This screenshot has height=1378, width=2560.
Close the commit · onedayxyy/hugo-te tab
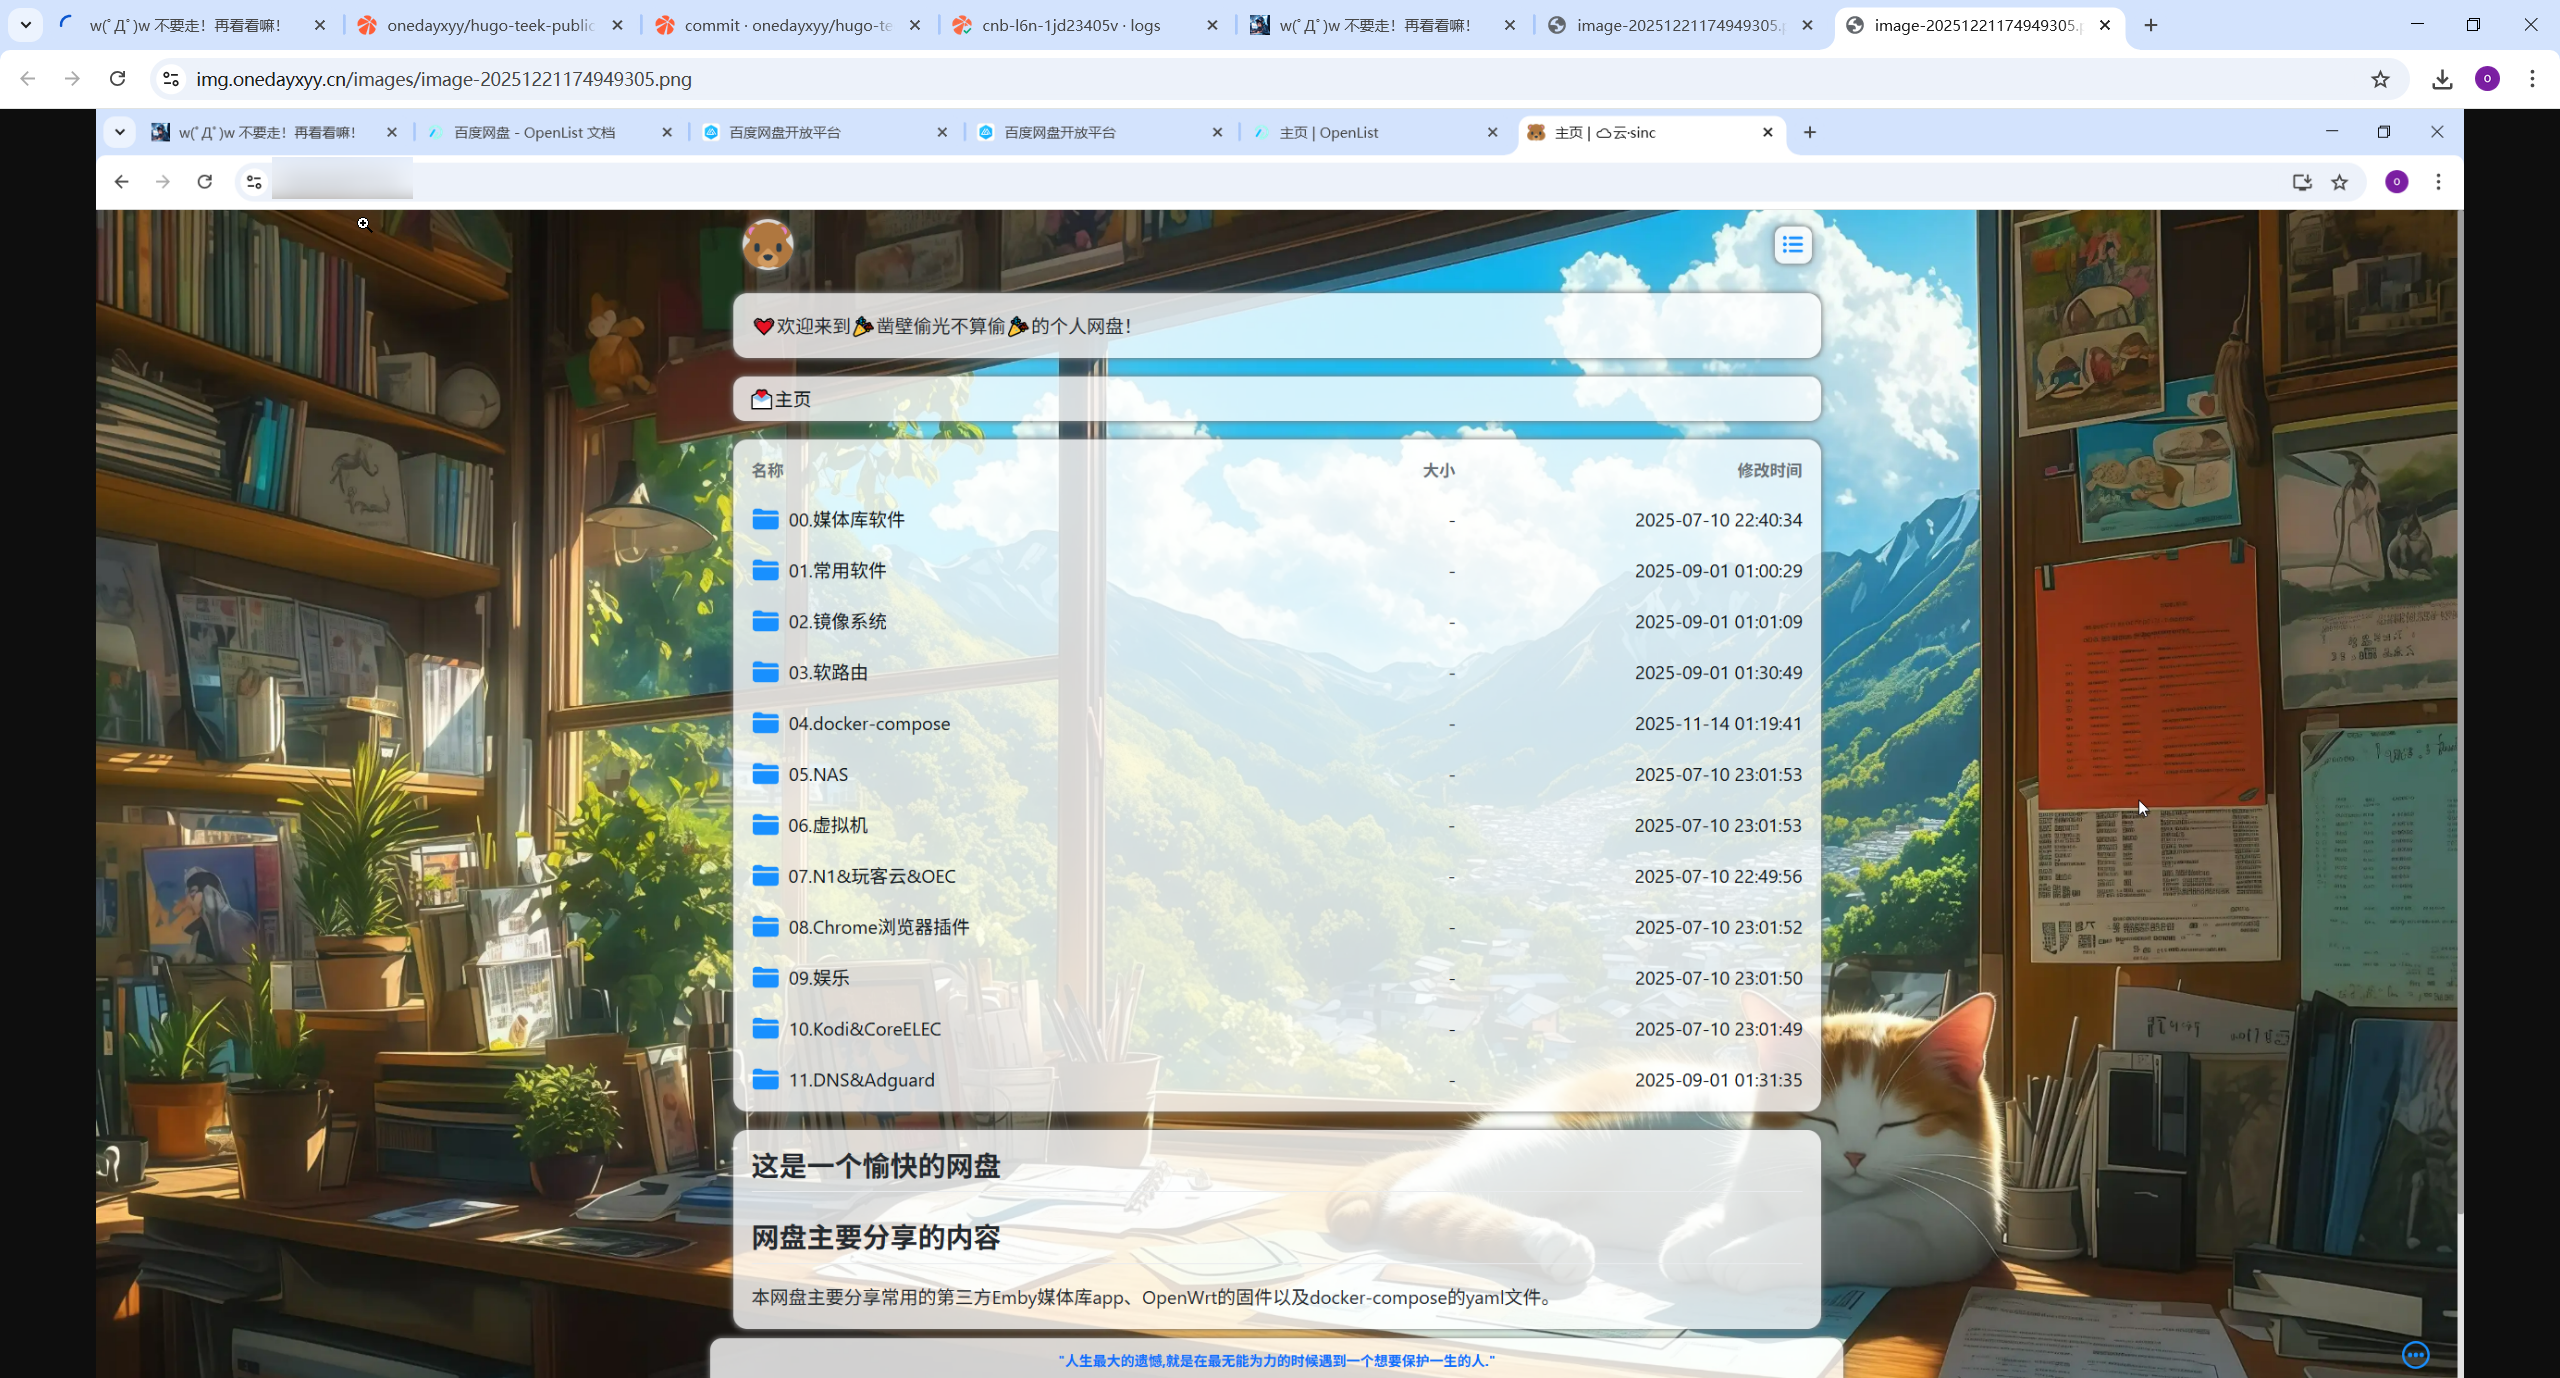point(914,25)
